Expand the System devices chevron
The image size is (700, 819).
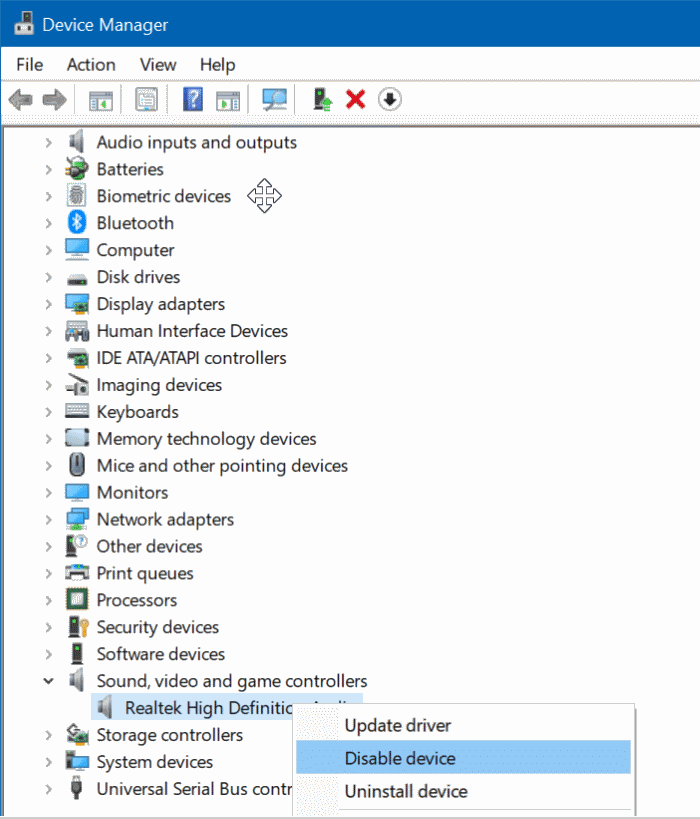point(49,762)
